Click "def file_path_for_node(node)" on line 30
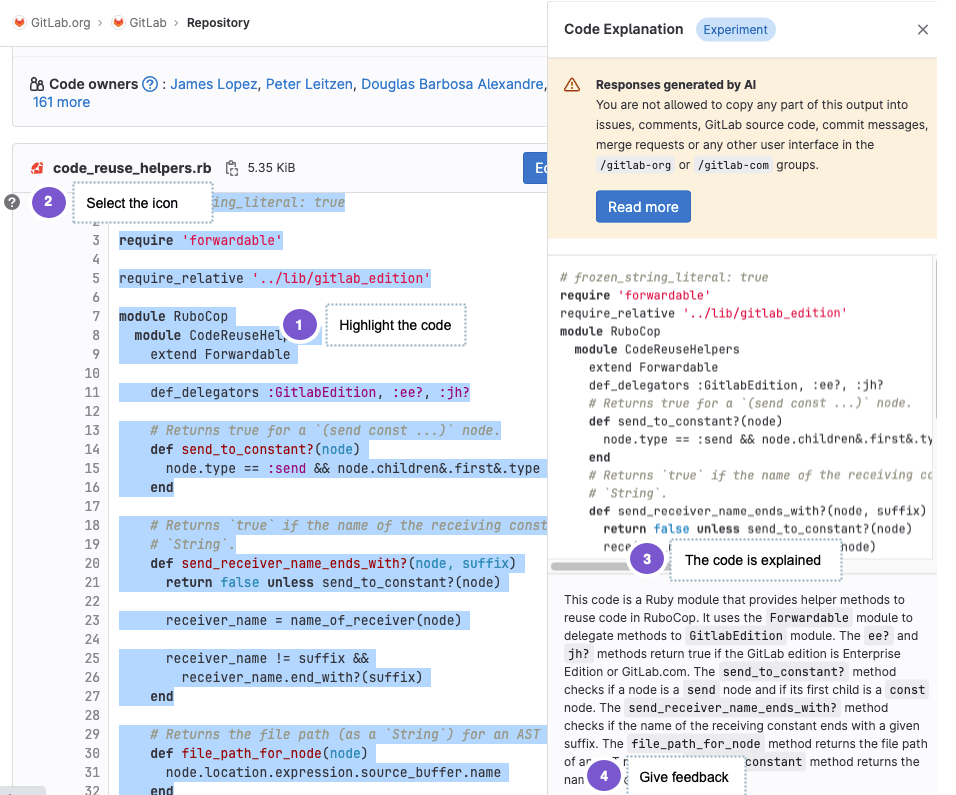The image size is (956, 795). coord(259,754)
